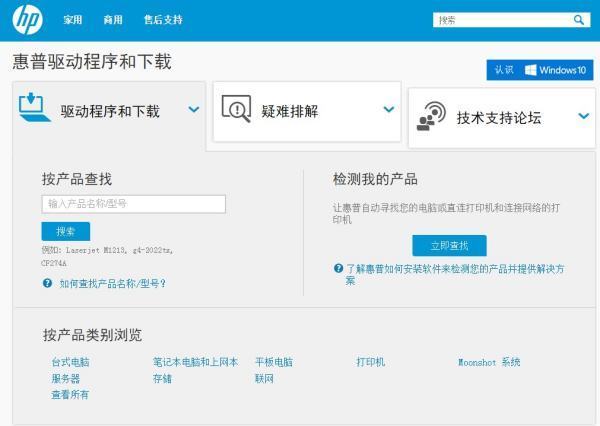The image size is (600, 426).
Task: Click the 认识 Windows 10 banner button
Action: [x=540, y=70]
